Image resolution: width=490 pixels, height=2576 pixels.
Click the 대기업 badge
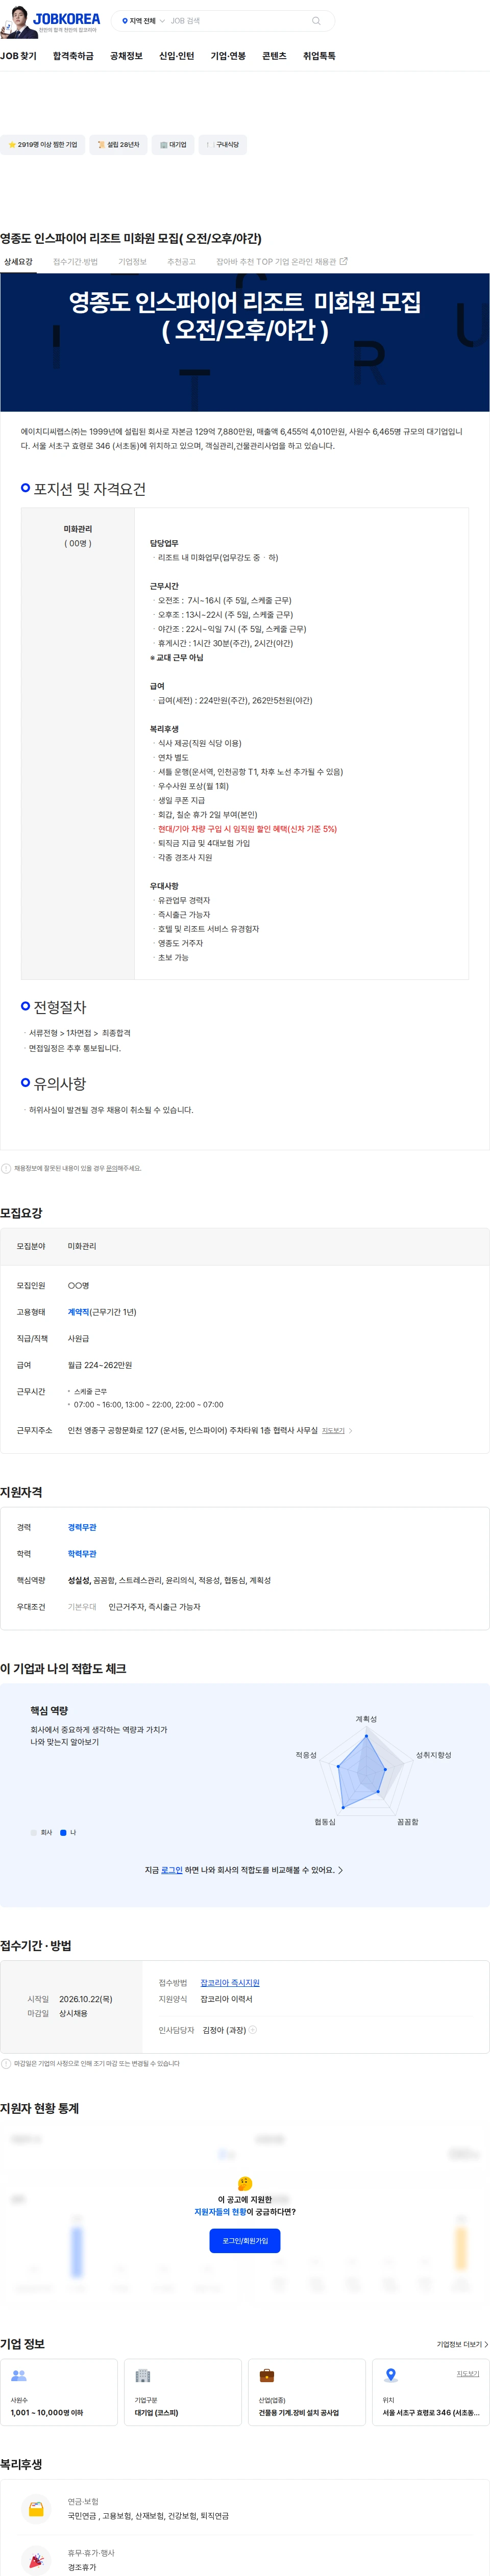click(x=173, y=145)
